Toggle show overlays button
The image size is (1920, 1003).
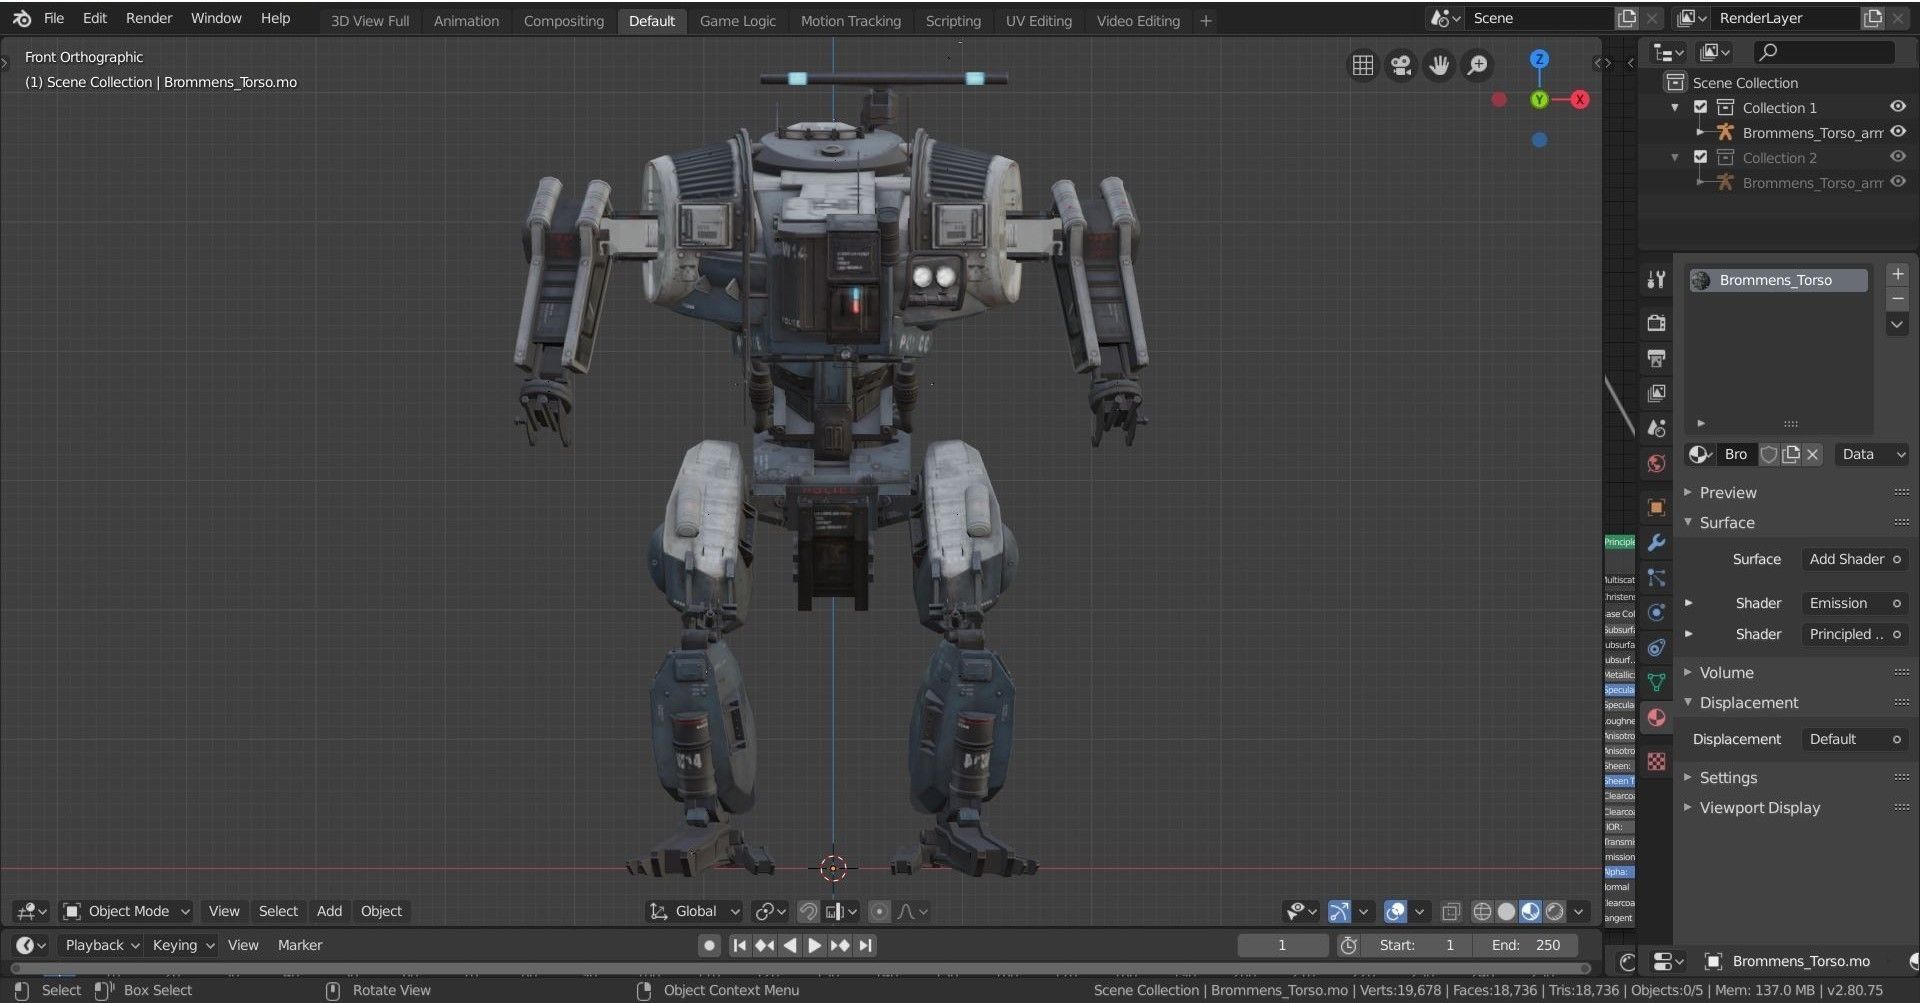click(x=1395, y=911)
